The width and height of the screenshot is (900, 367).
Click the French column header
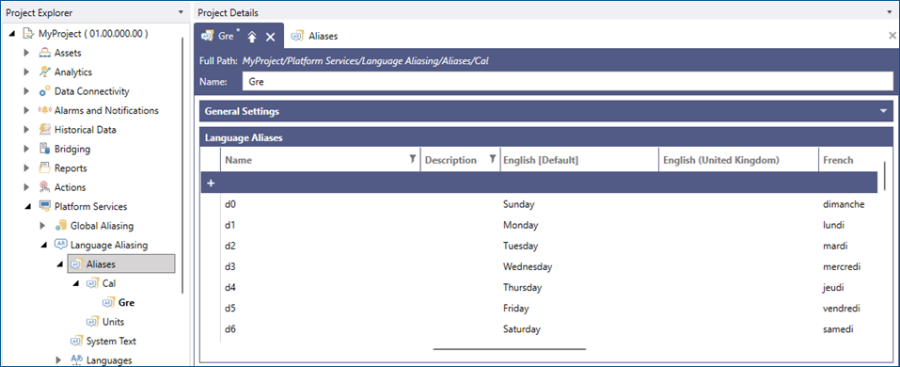pyautogui.click(x=838, y=160)
